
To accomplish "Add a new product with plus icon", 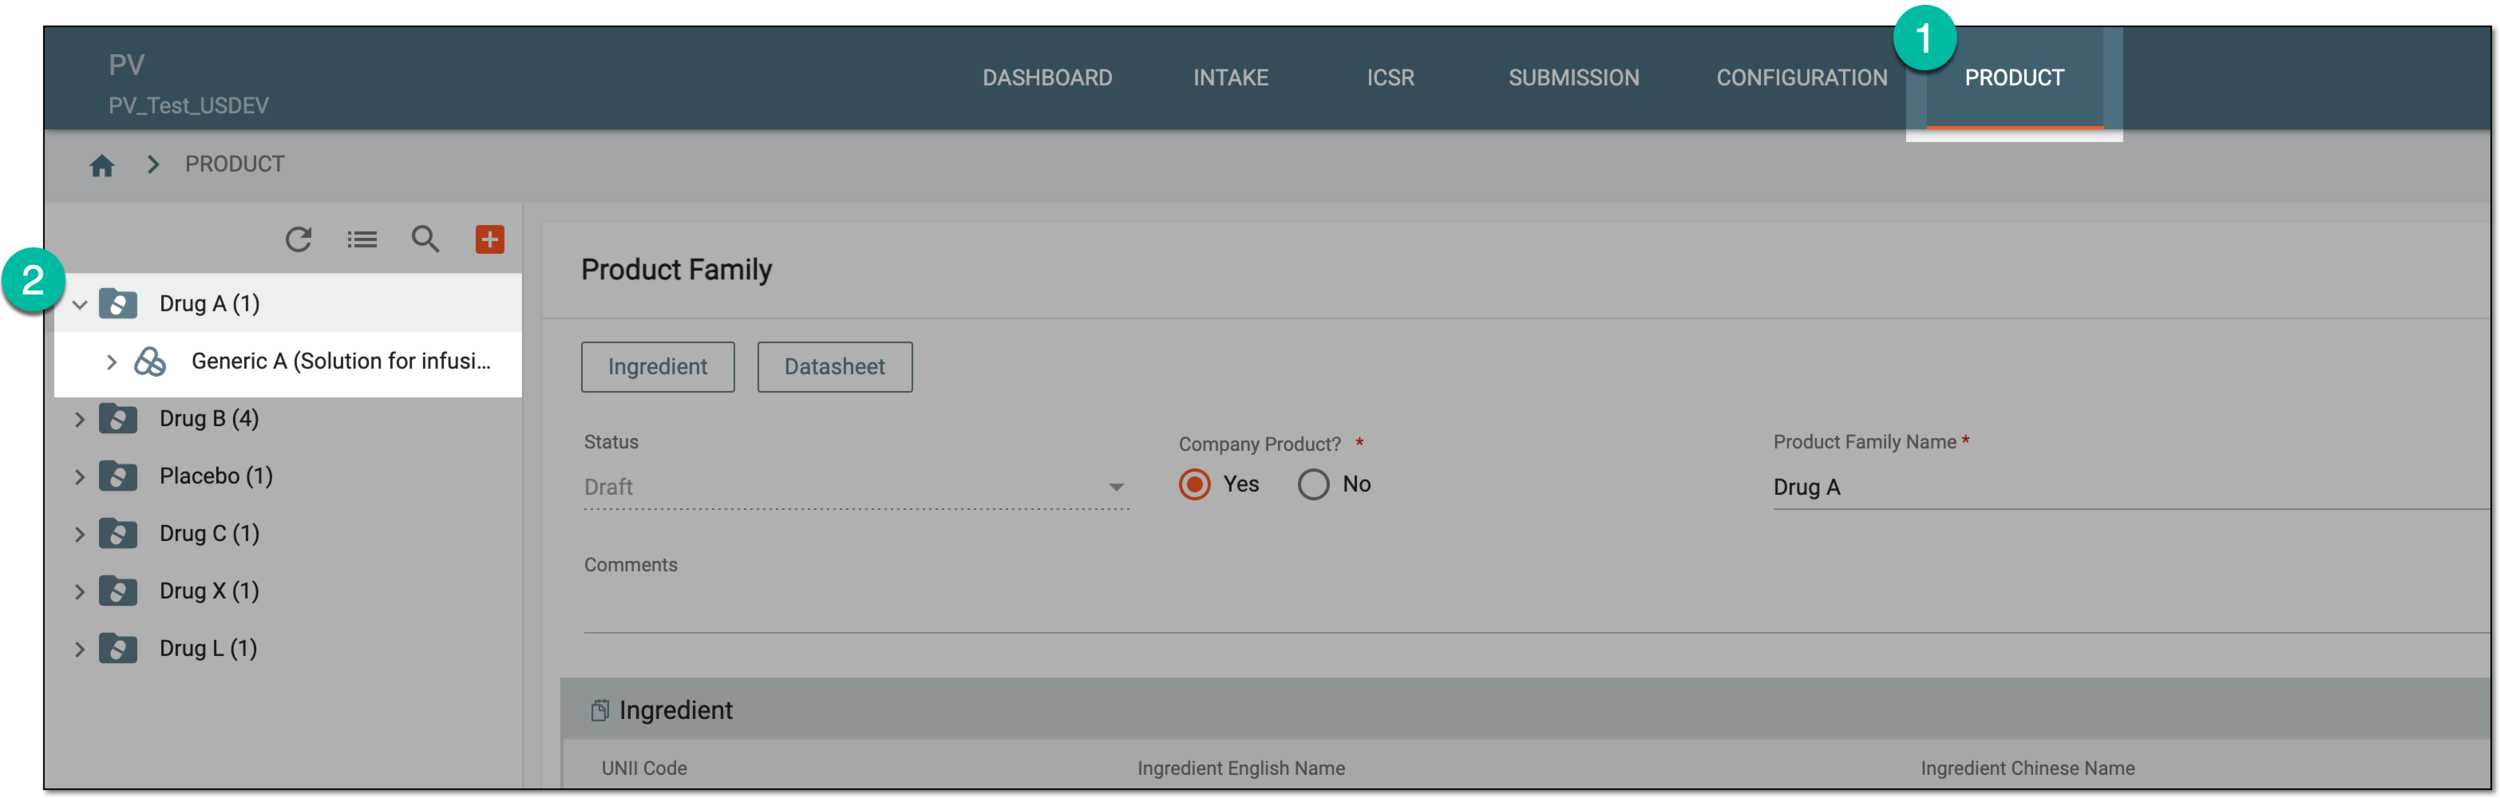I will (x=489, y=239).
